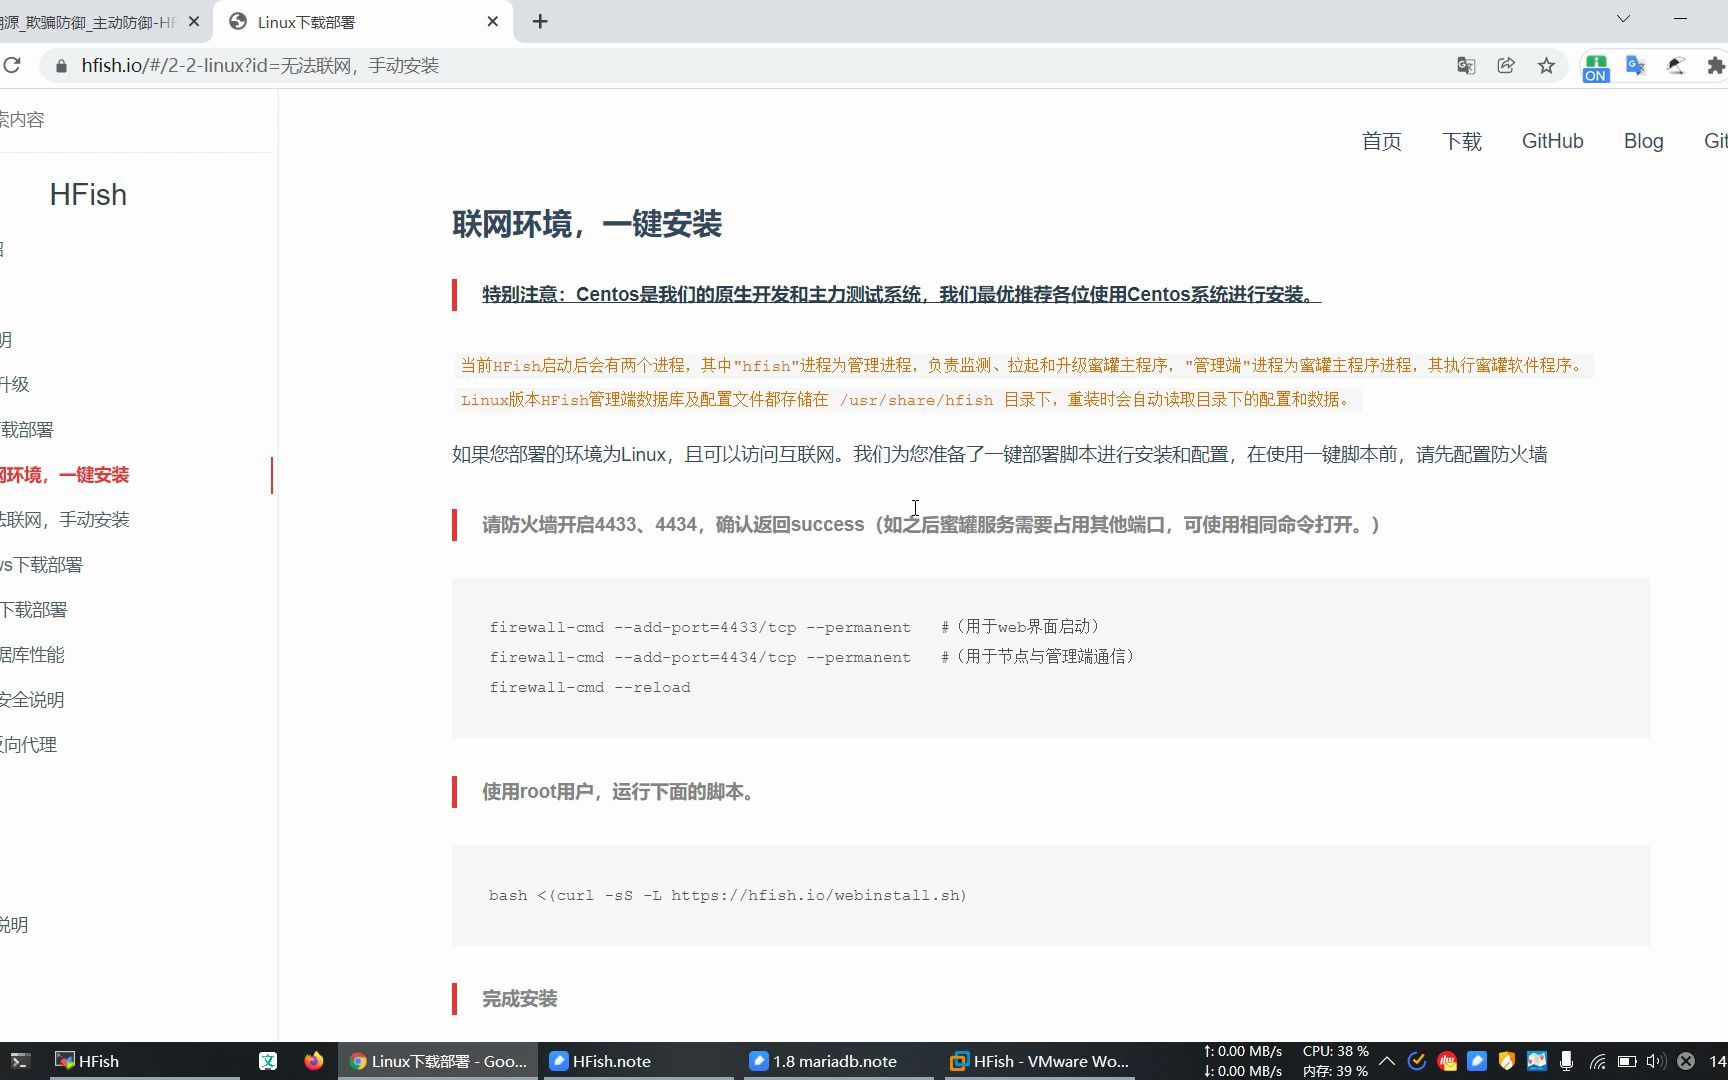This screenshot has height=1080, width=1728.
Task: Open the HFish taskbar app
Action: (145, 1061)
